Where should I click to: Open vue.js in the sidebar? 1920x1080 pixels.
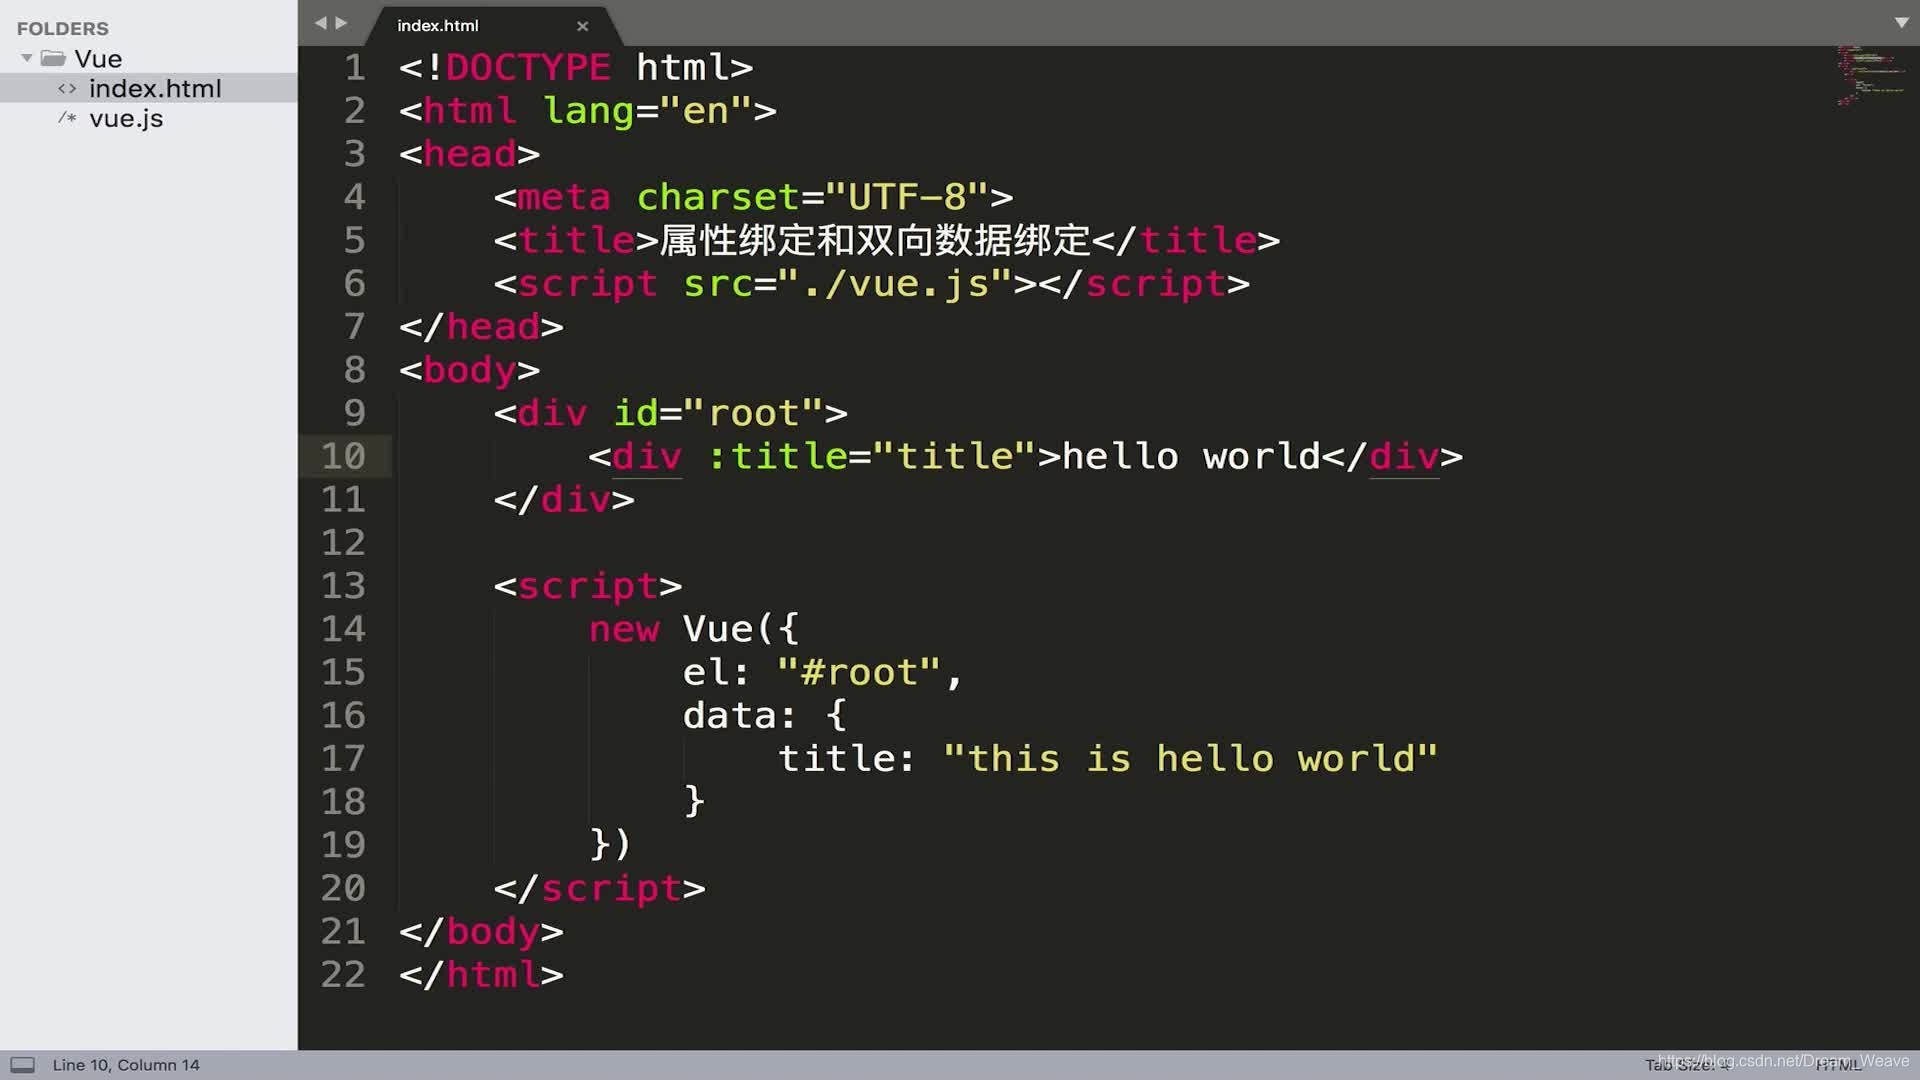(x=126, y=118)
